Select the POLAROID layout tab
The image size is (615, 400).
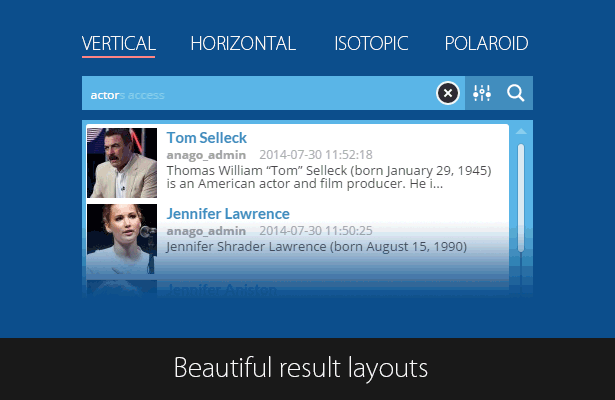[x=486, y=44]
